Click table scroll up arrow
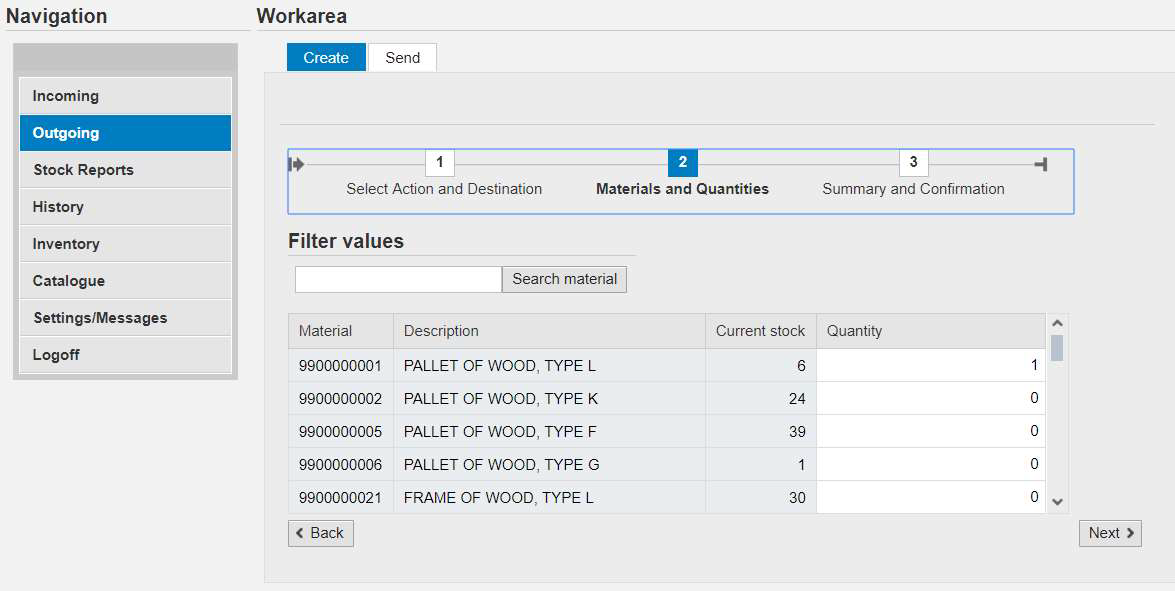The image size is (1175, 591). pyautogui.click(x=1057, y=324)
